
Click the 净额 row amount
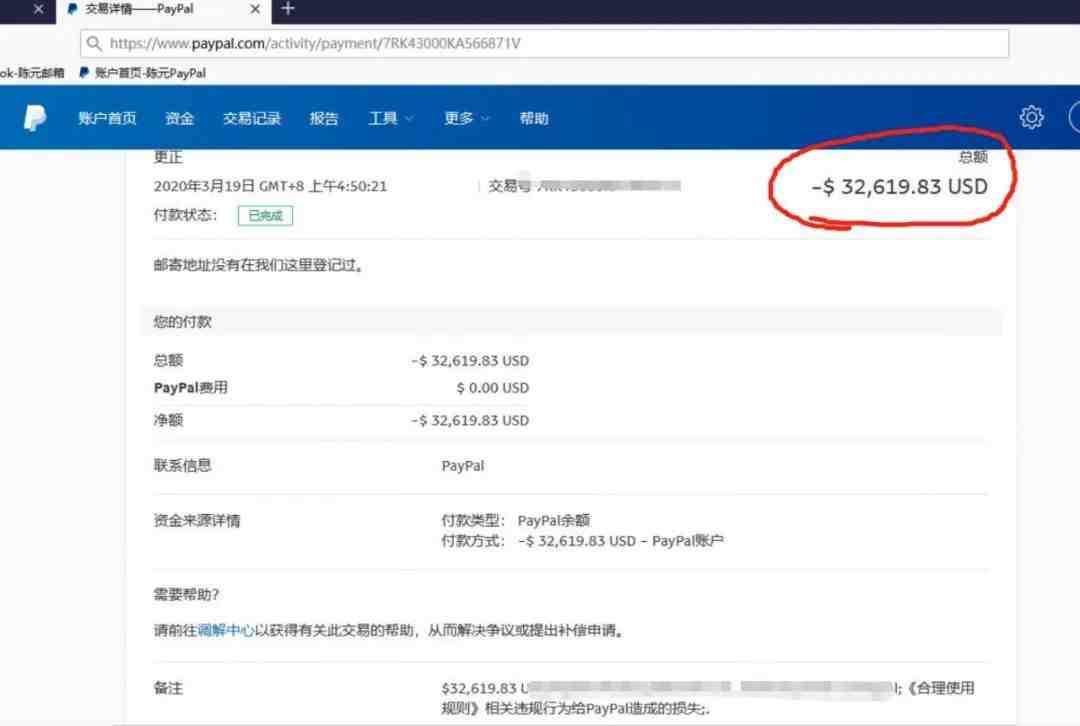coord(470,420)
